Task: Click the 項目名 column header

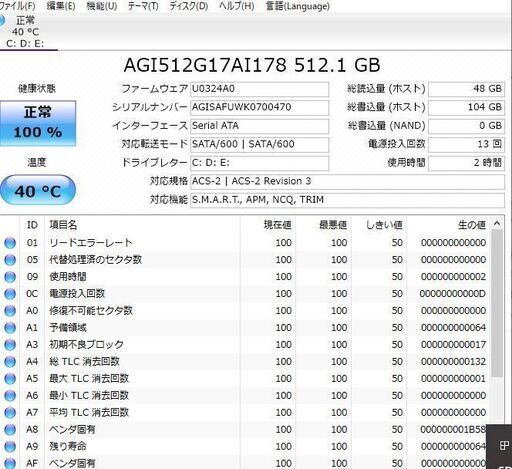Action: click(142, 225)
